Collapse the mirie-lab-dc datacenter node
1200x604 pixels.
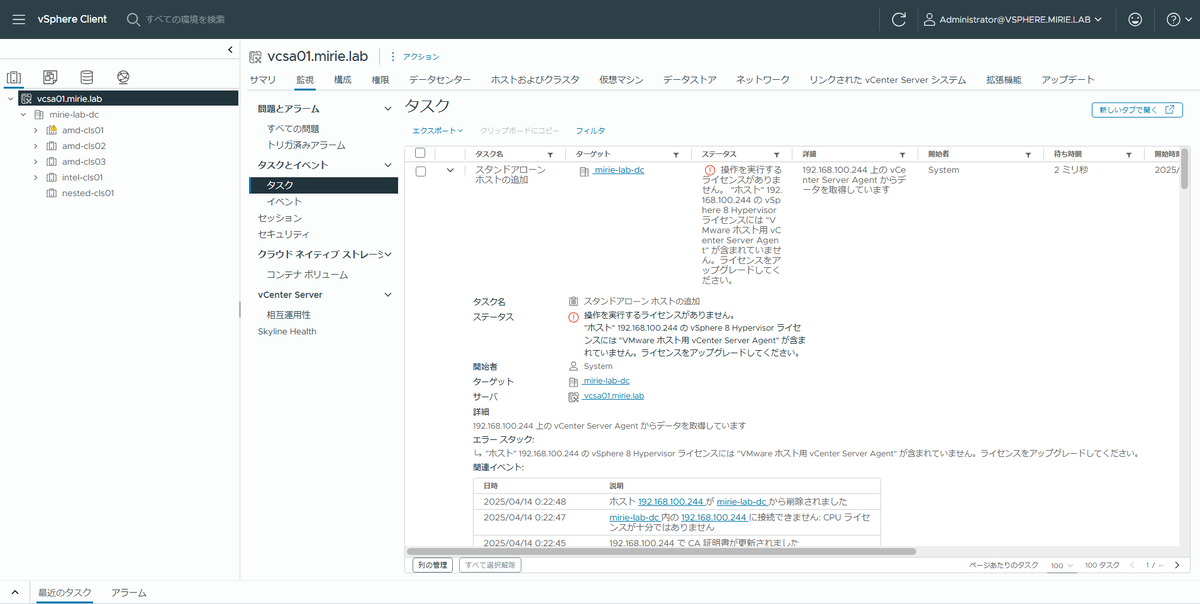(23, 114)
